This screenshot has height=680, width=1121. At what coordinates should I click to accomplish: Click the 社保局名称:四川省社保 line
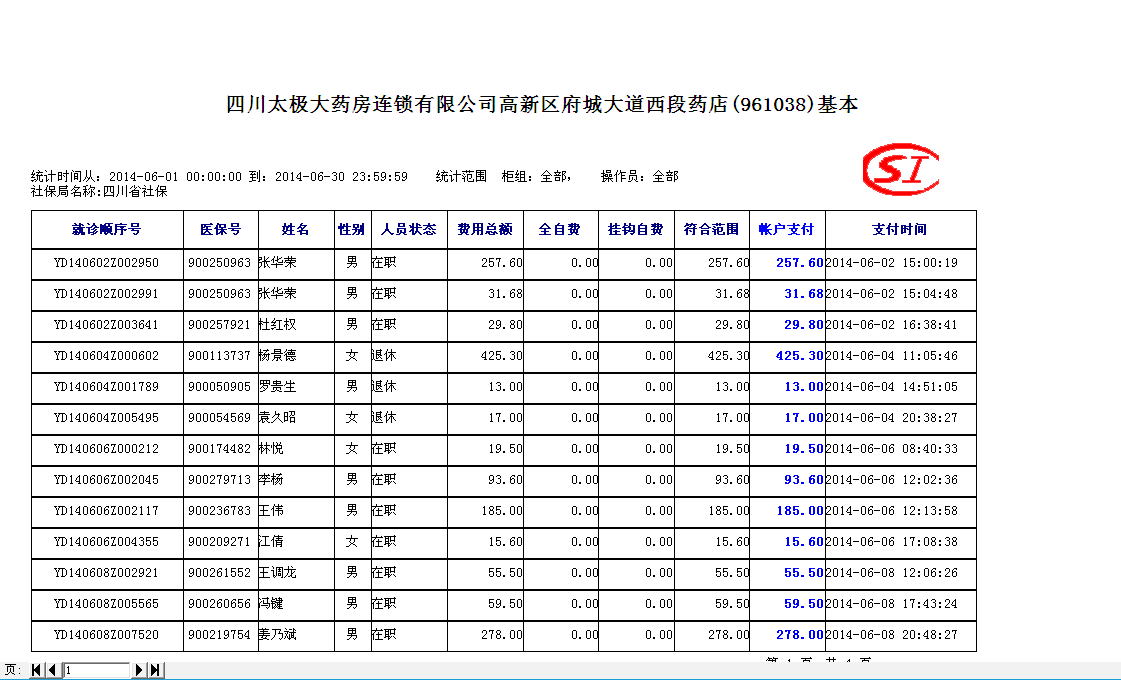tap(99, 192)
